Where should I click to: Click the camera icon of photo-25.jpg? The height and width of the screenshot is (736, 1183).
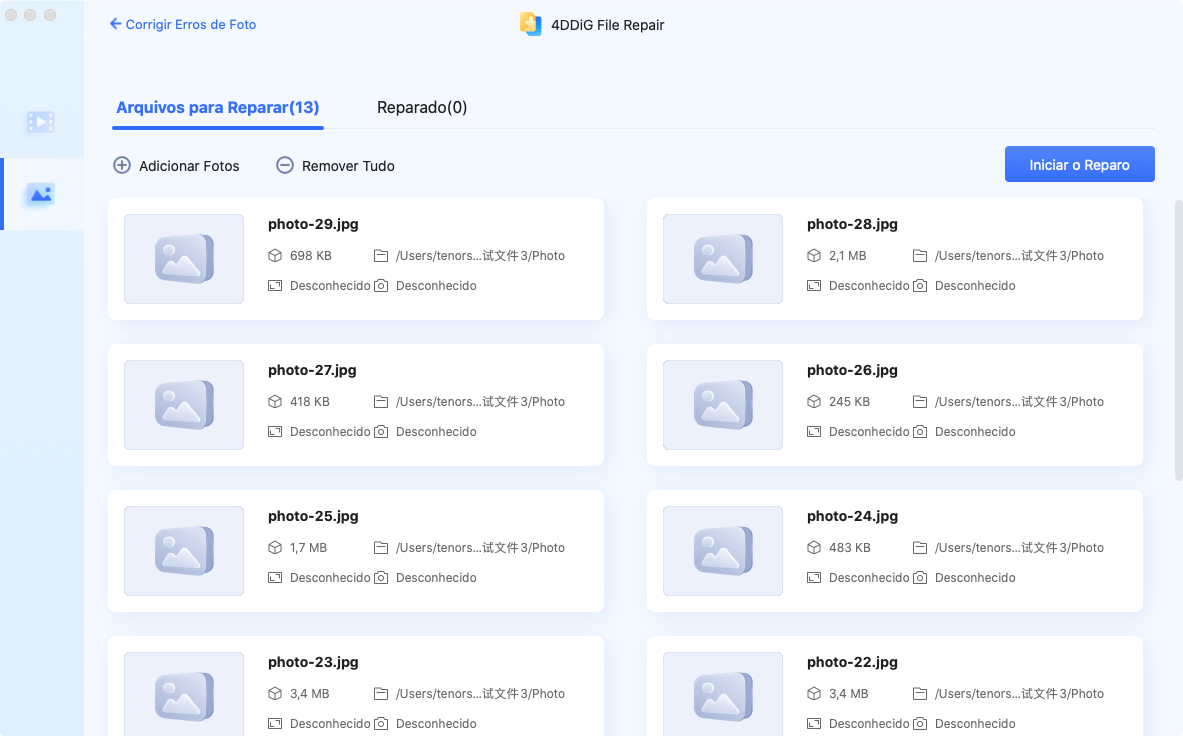pyautogui.click(x=381, y=578)
